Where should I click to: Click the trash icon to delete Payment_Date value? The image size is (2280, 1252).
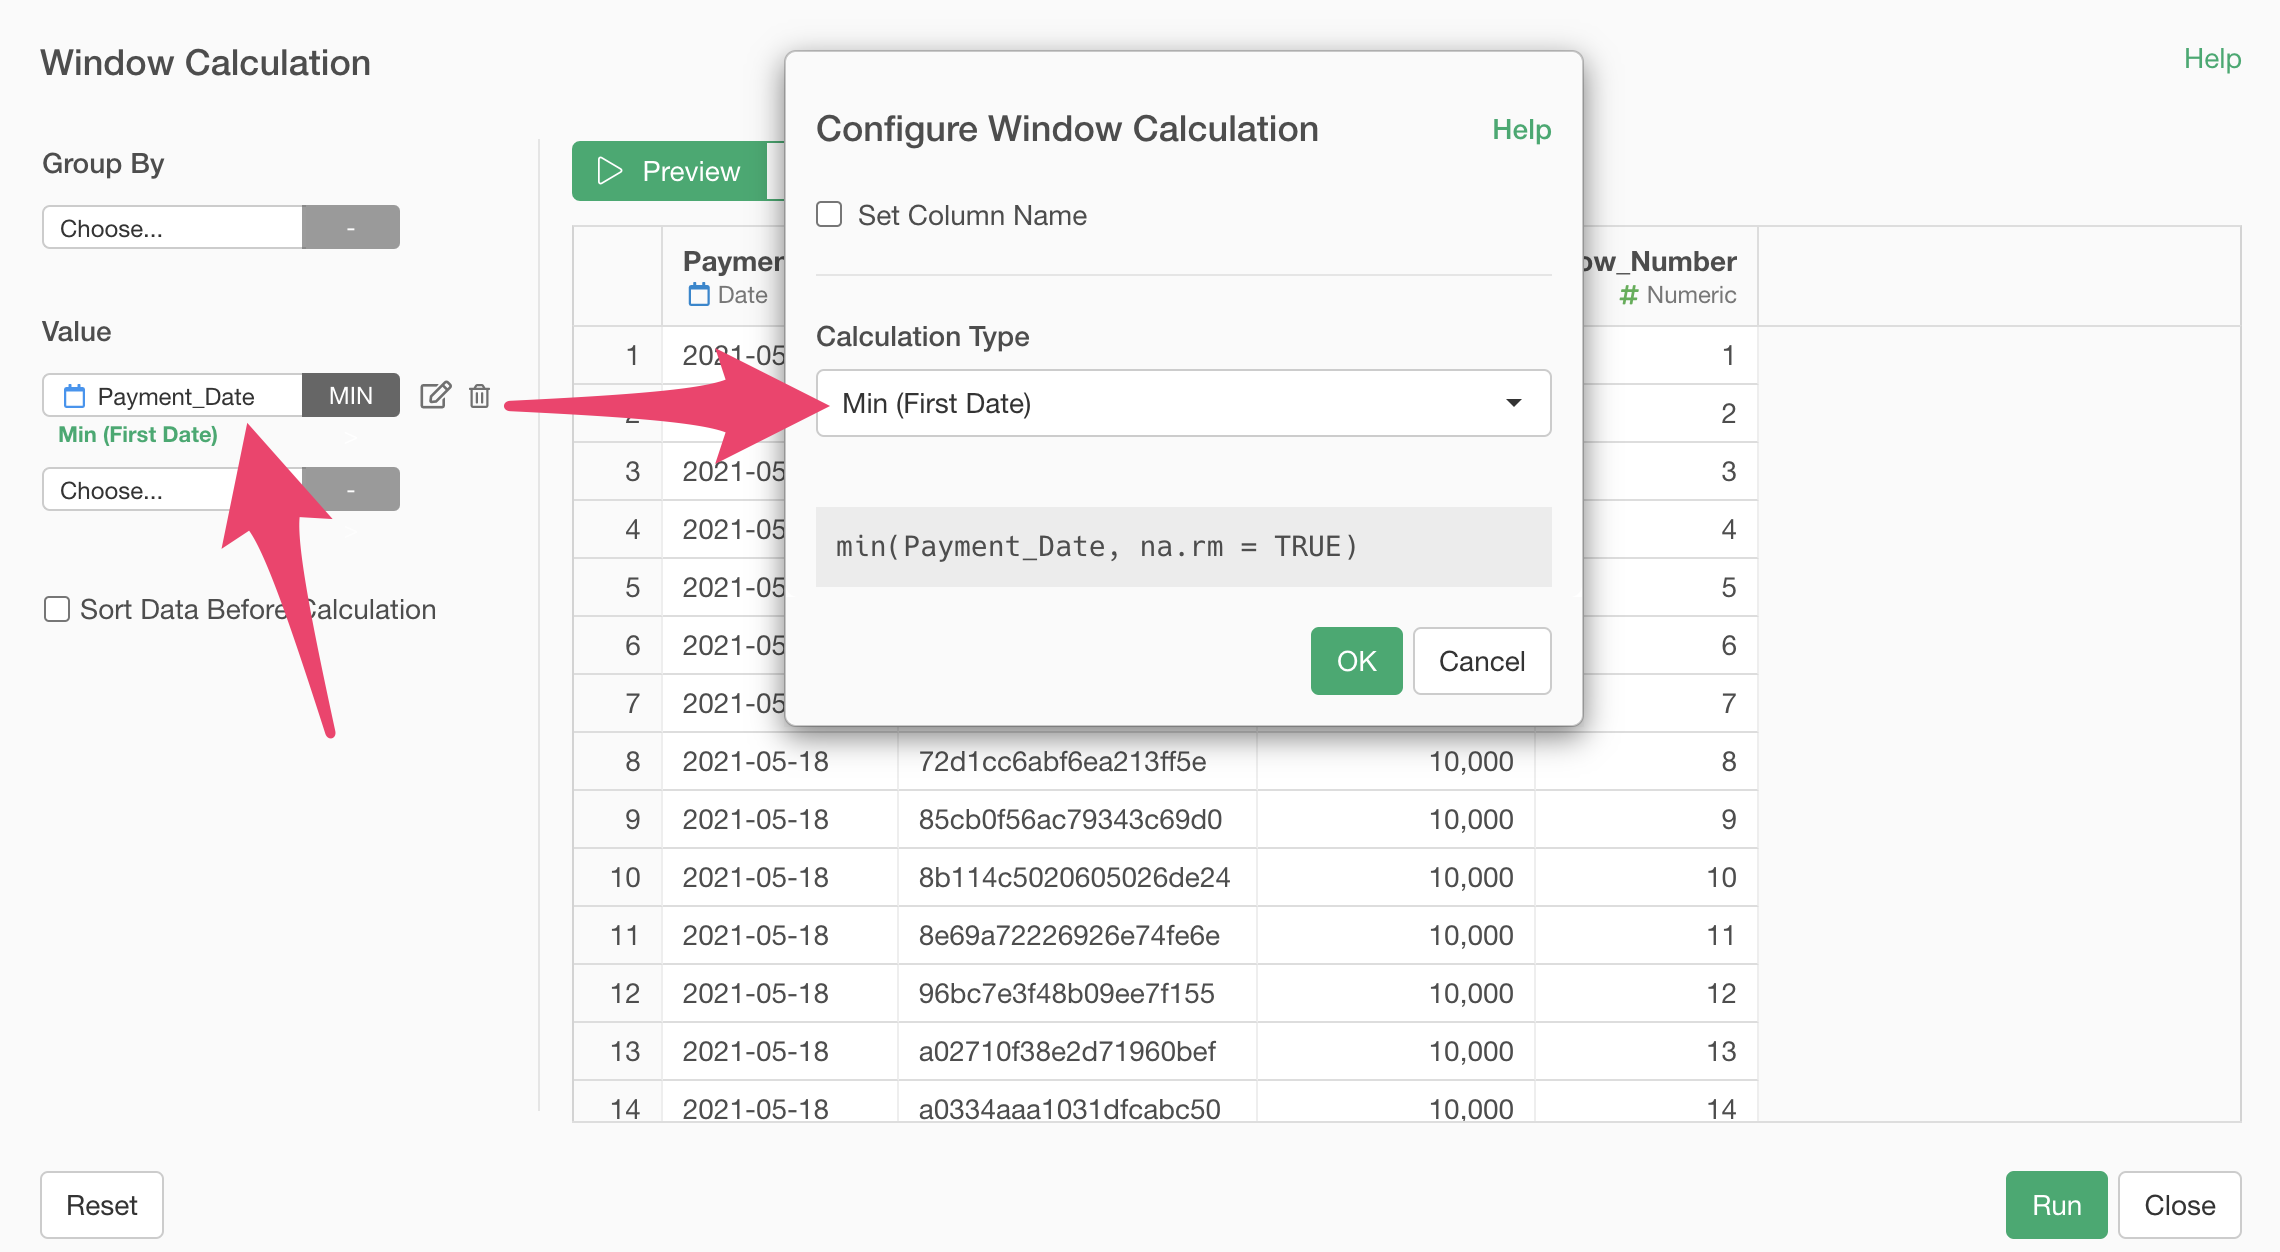[480, 395]
